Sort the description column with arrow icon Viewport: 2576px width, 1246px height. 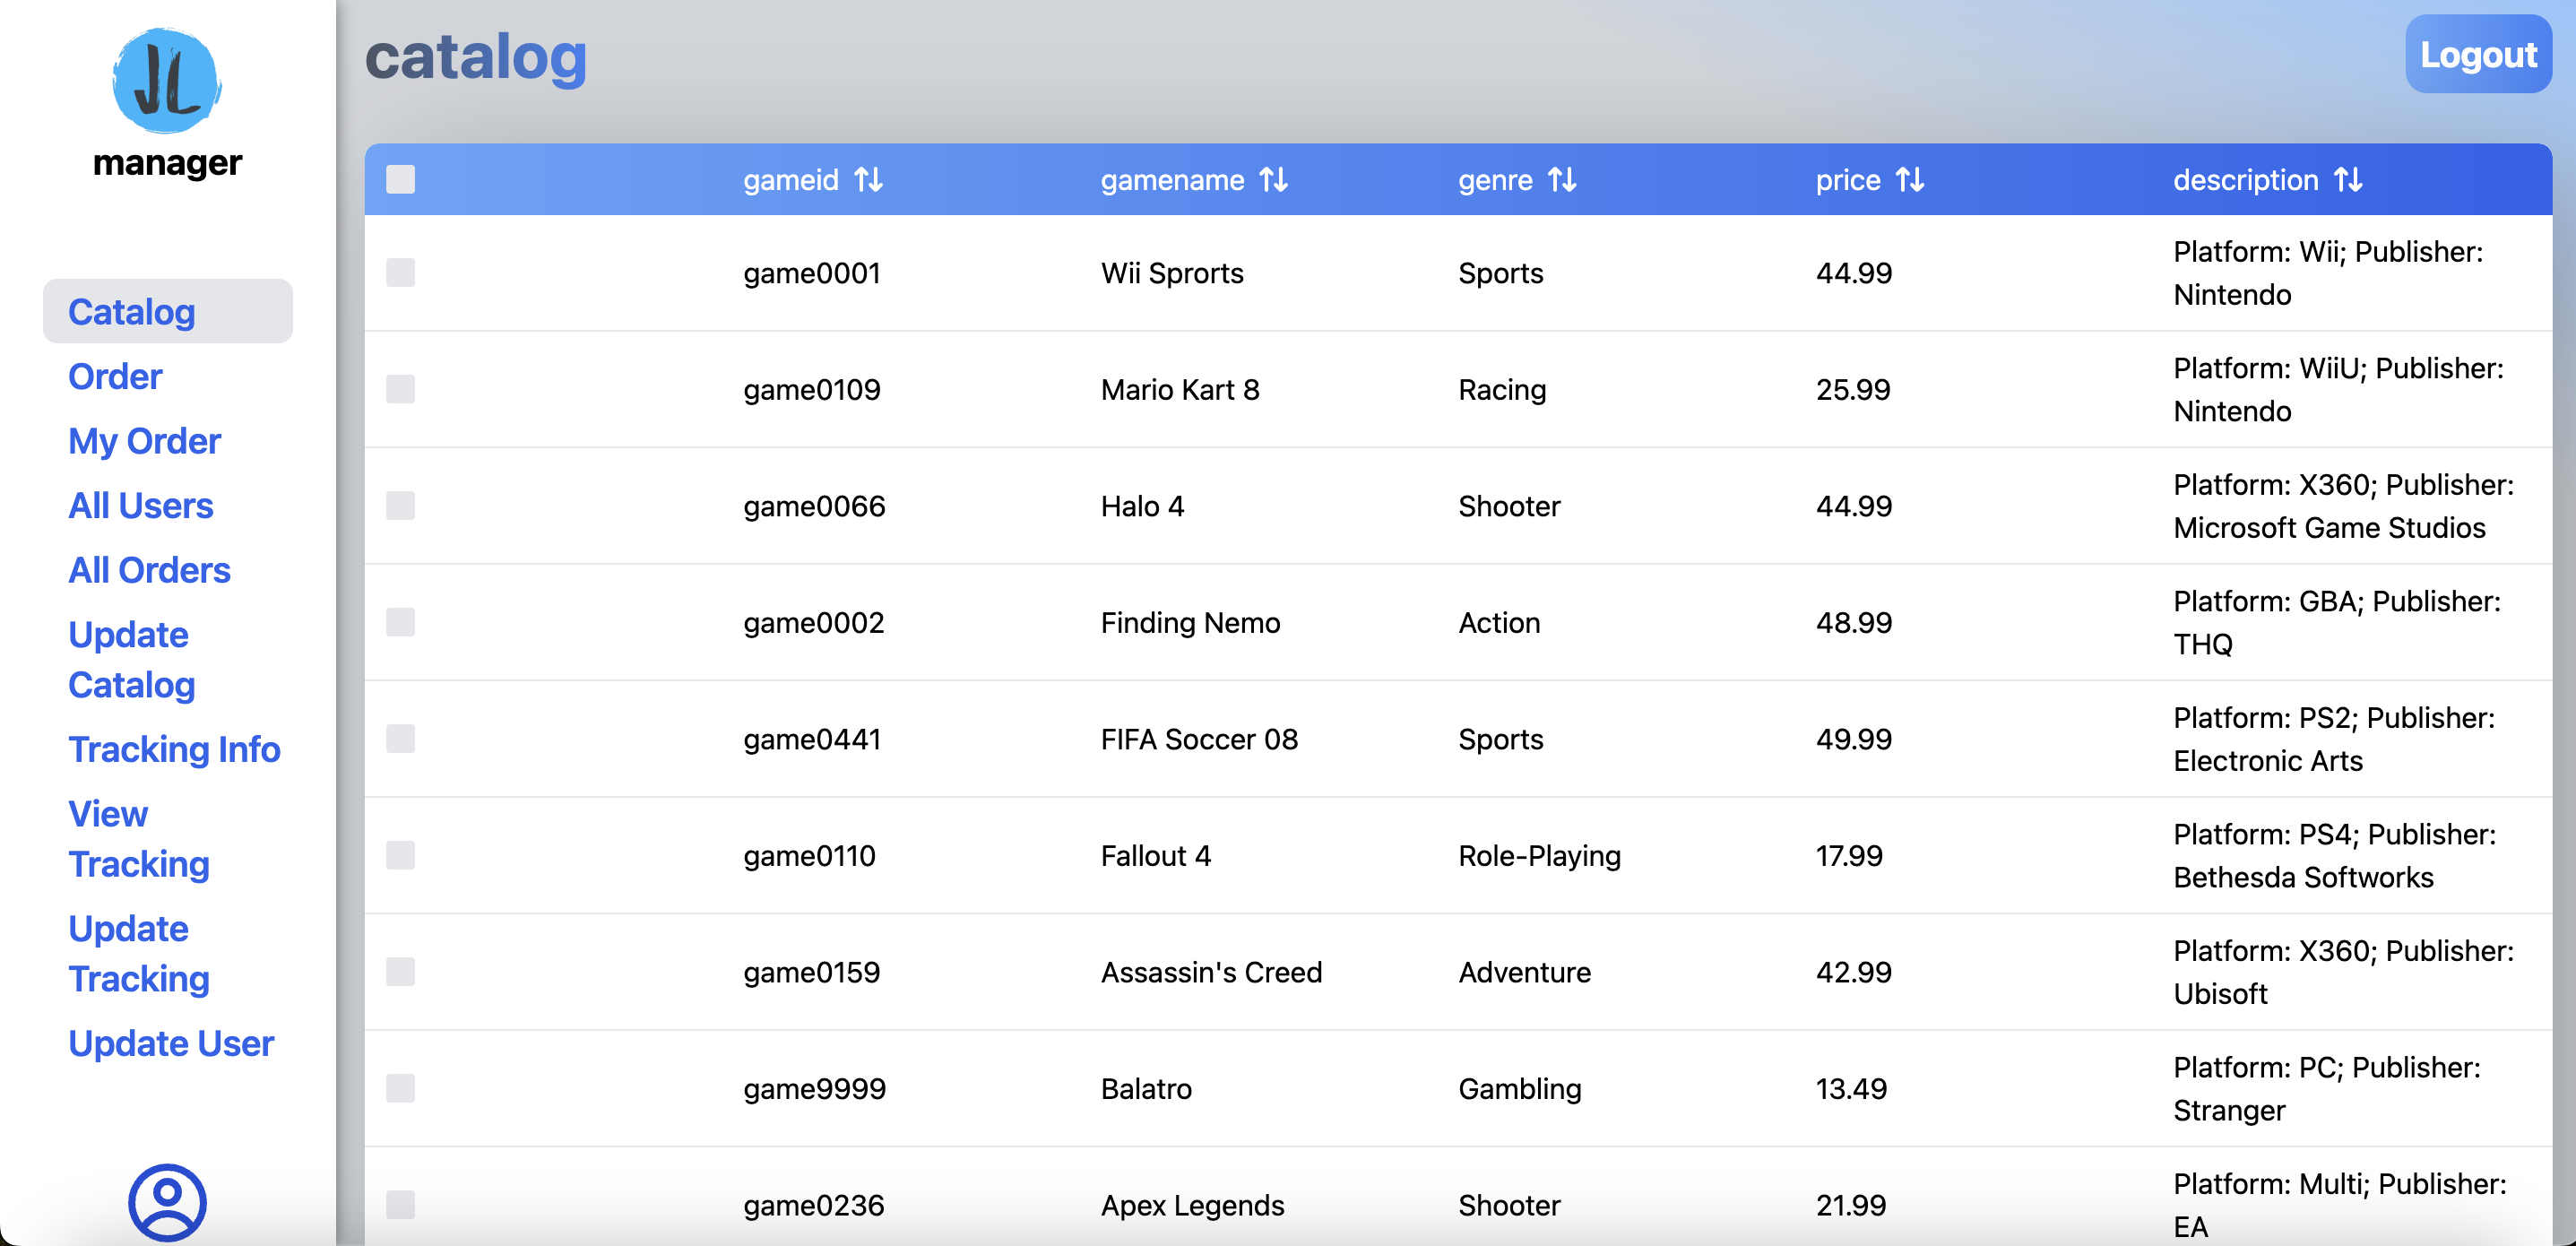pyautogui.click(x=2349, y=180)
